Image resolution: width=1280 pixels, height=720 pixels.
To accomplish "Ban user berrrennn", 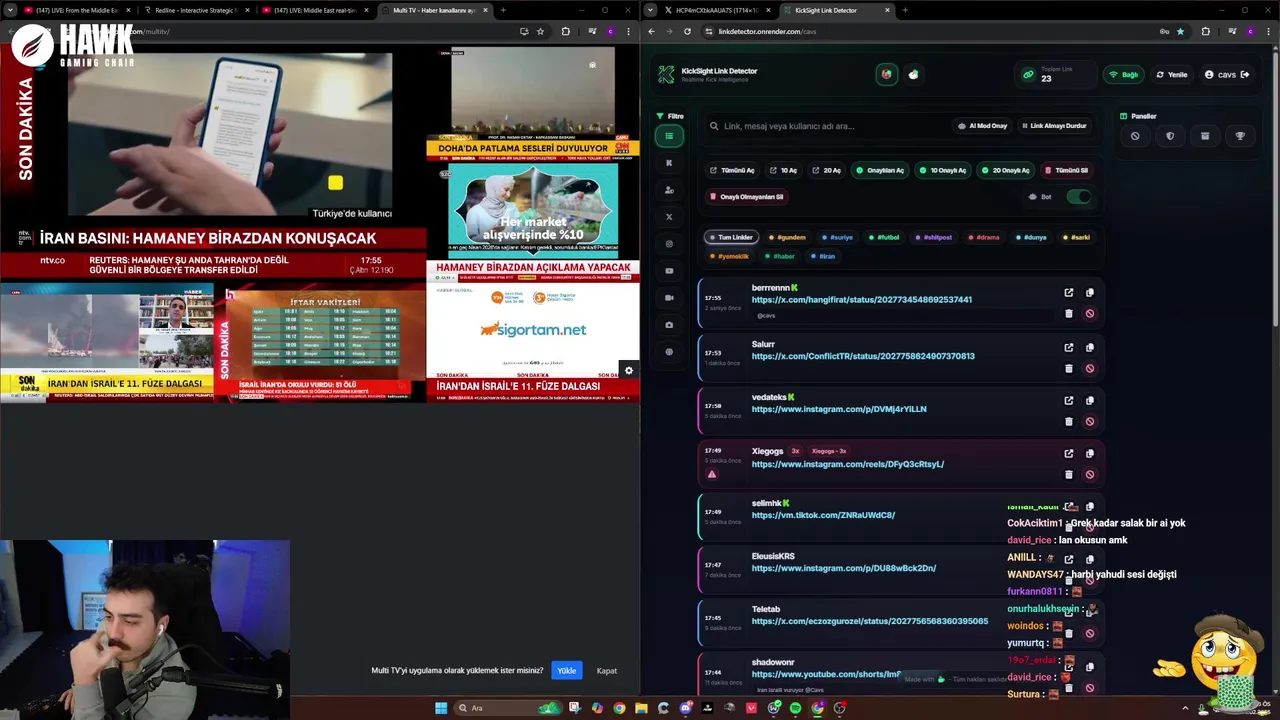I will (x=1090, y=314).
